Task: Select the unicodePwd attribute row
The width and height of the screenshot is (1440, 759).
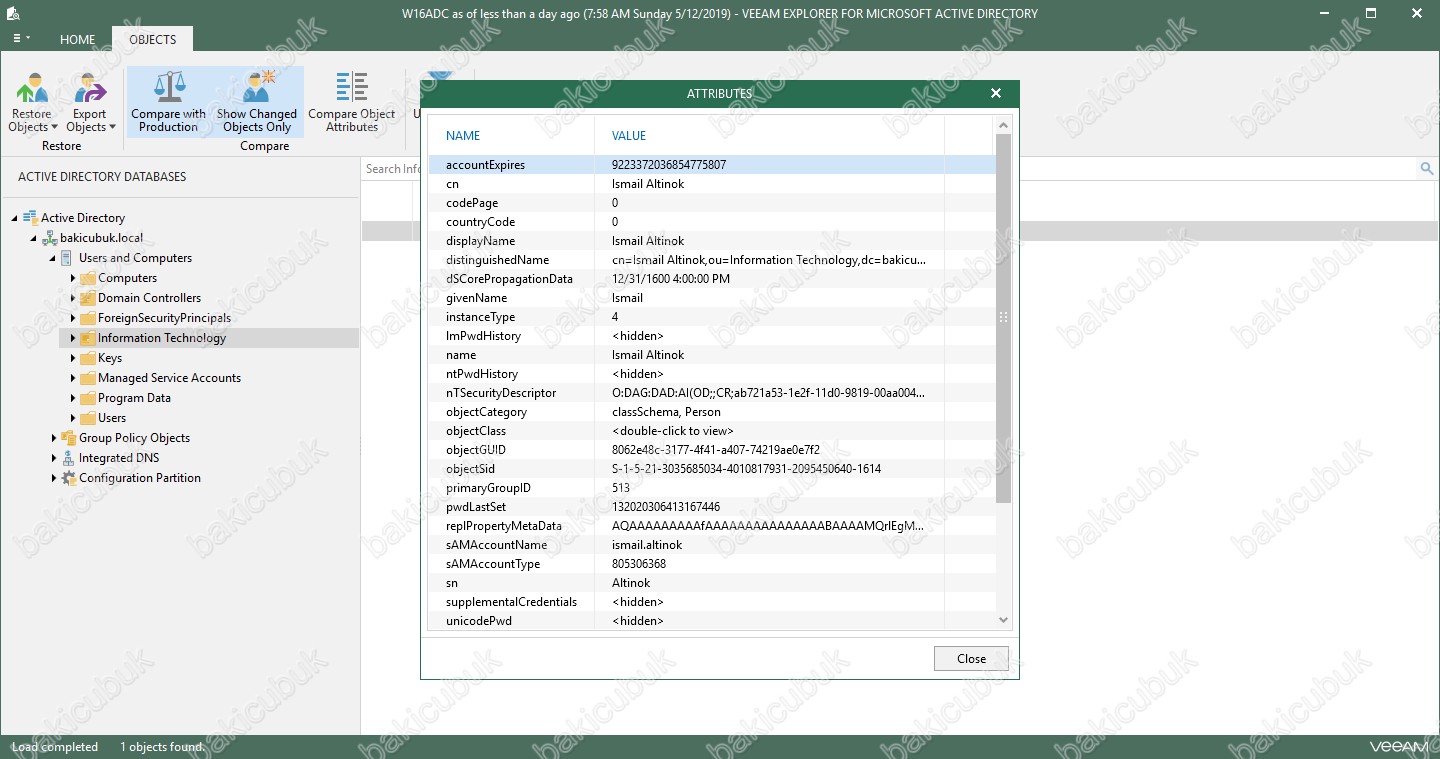Action: click(712, 621)
